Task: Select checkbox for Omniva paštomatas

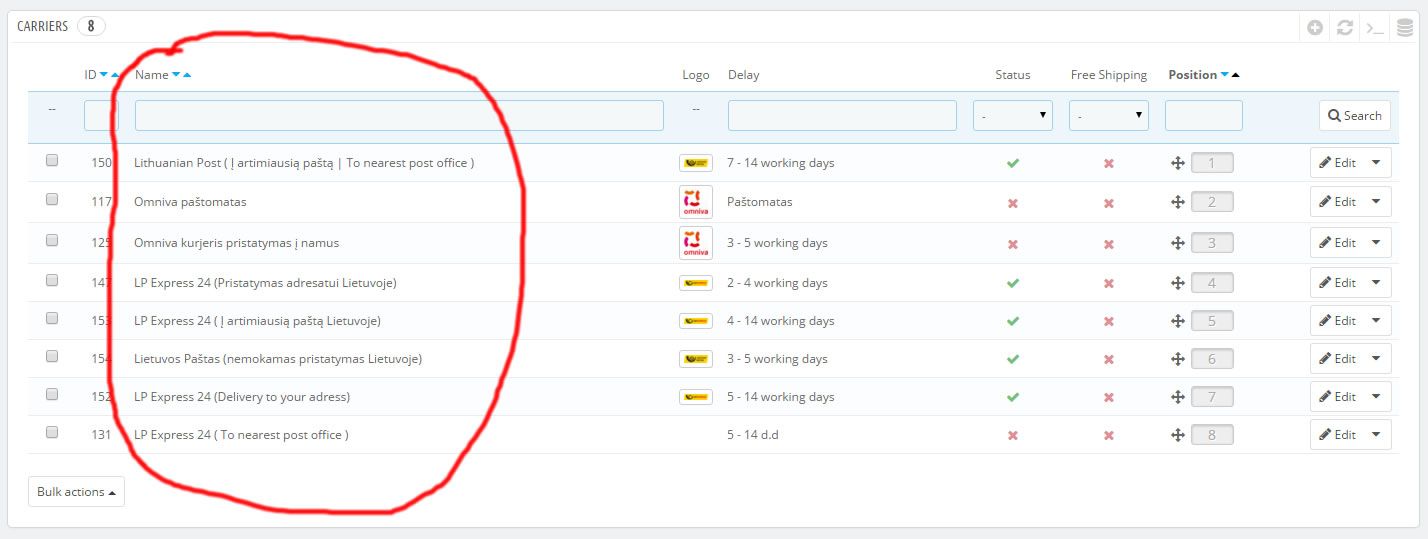Action: point(52,199)
